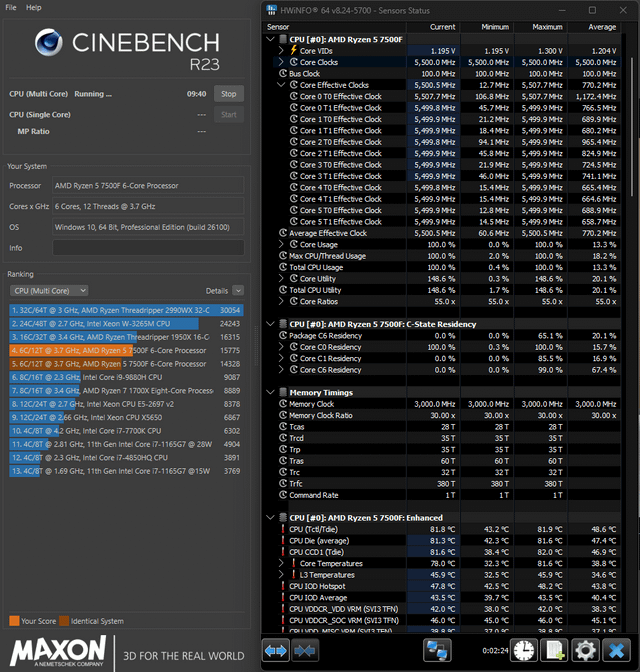
Task: Open the CPU (Multi Core) ranking dropdown
Action: pos(49,291)
